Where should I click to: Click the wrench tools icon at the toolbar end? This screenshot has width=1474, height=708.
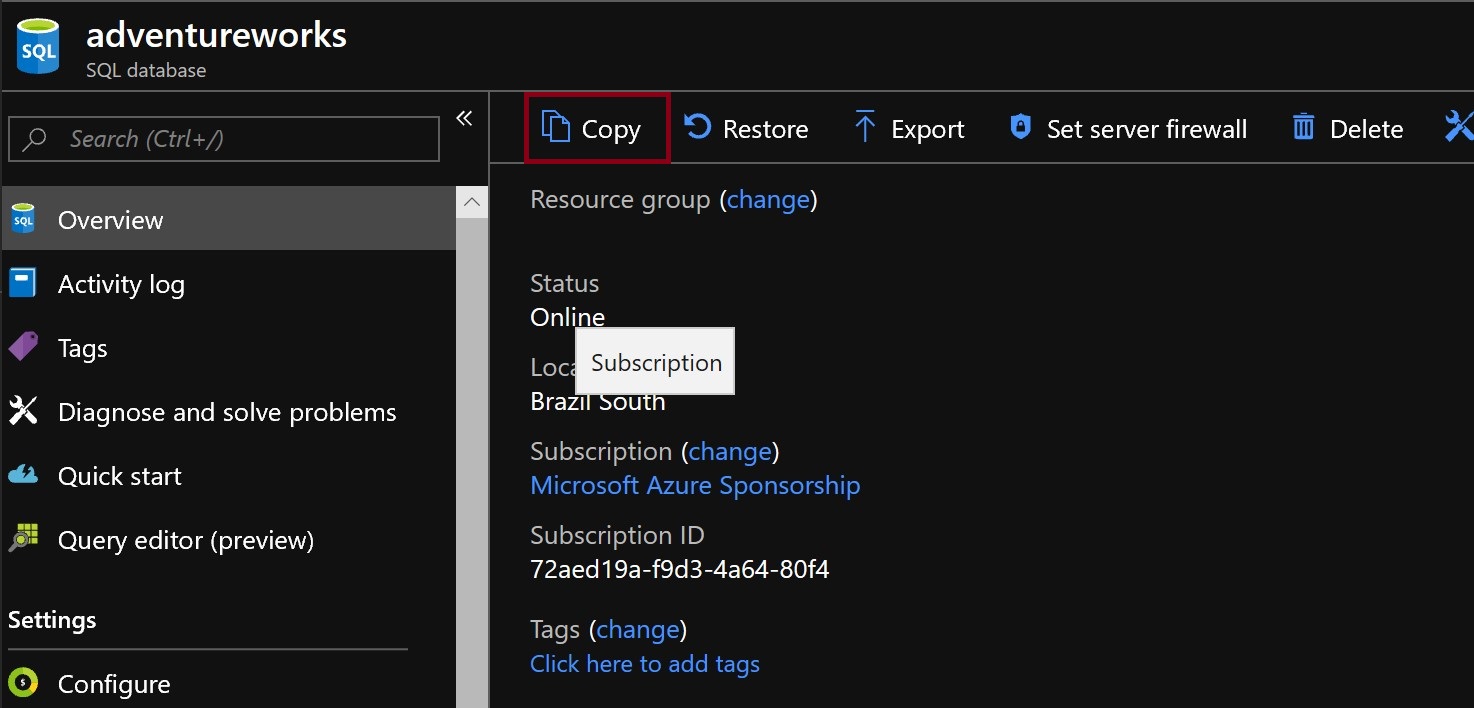(x=1459, y=126)
